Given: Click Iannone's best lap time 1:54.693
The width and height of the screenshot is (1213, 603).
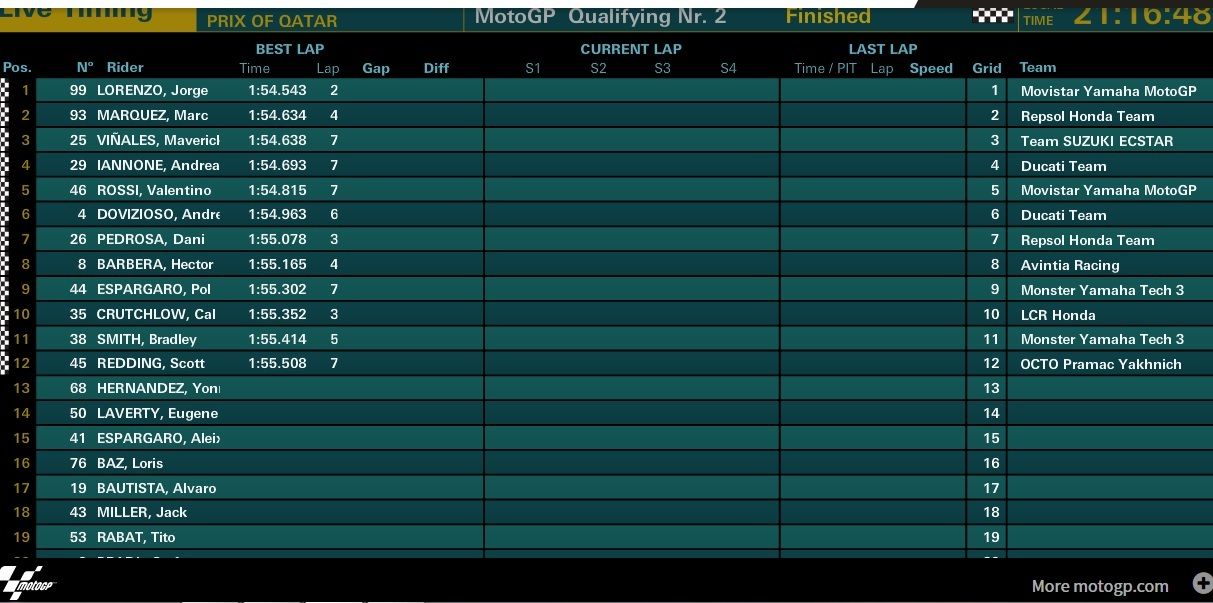Looking at the screenshot, I should point(277,166).
